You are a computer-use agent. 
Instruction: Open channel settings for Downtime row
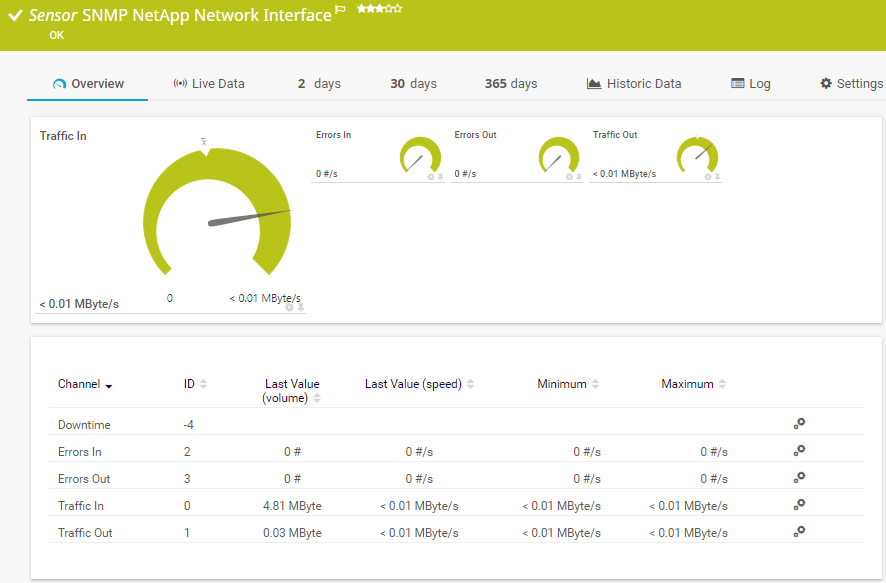coord(798,423)
